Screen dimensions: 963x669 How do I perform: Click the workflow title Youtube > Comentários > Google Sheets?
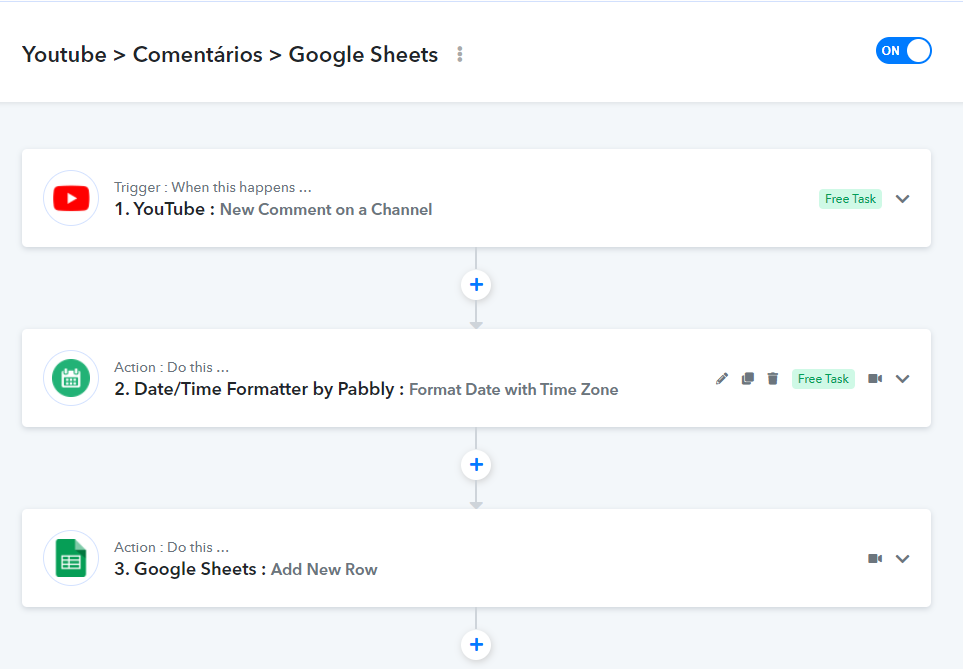[x=230, y=55]
